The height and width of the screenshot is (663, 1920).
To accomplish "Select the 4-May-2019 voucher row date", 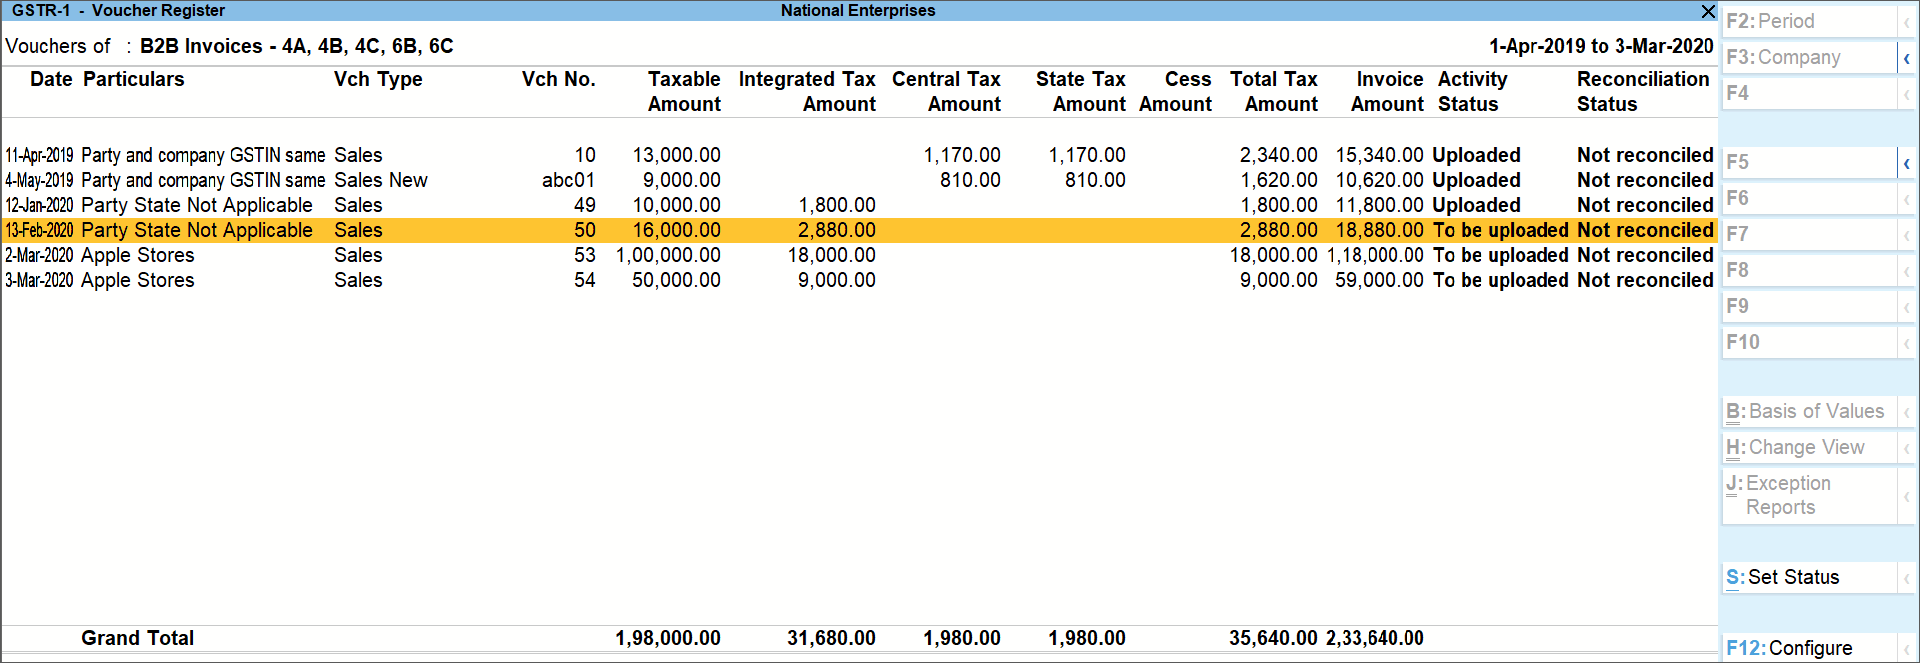I will [x=39, y=180].
